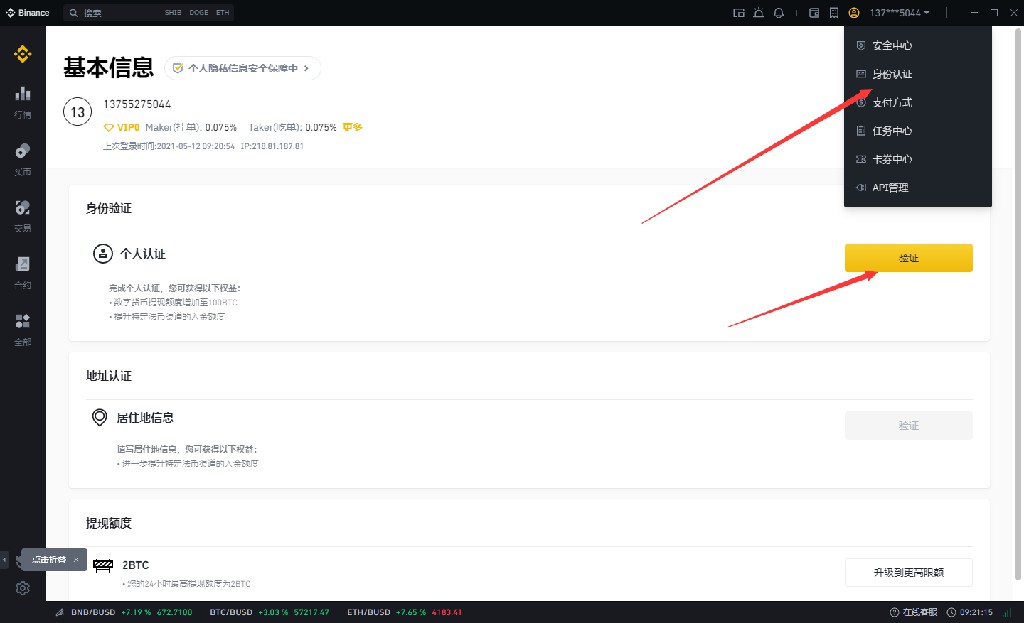Click the last login time (上次登录时间) line

point(203,146)
